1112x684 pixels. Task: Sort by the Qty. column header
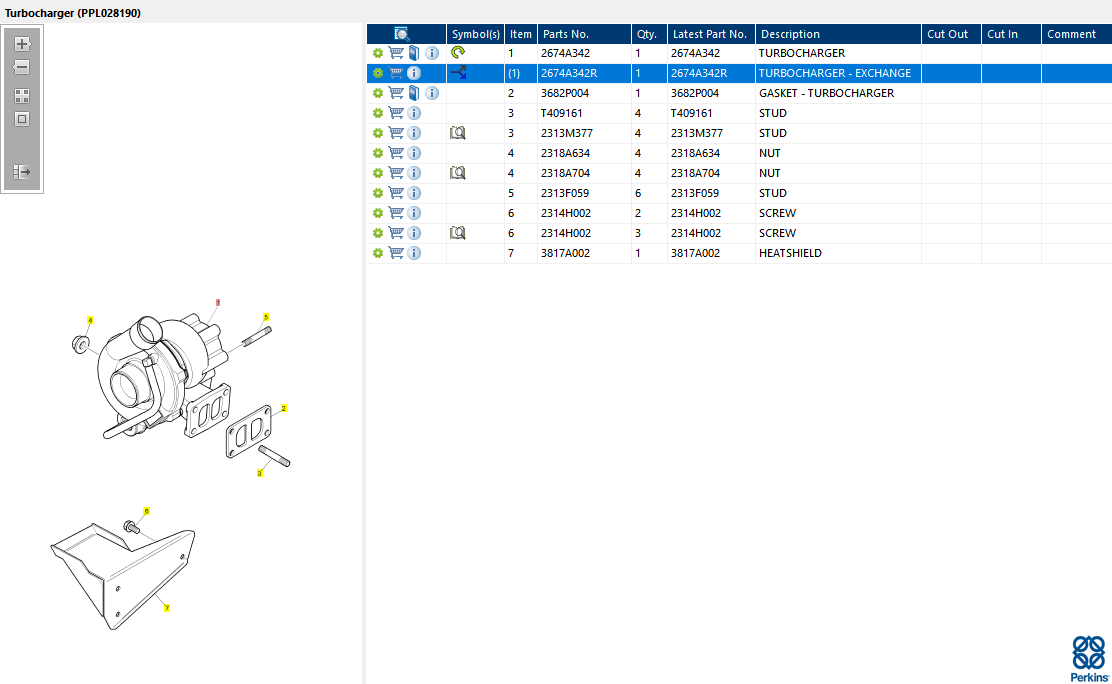(x=649, y=34)
